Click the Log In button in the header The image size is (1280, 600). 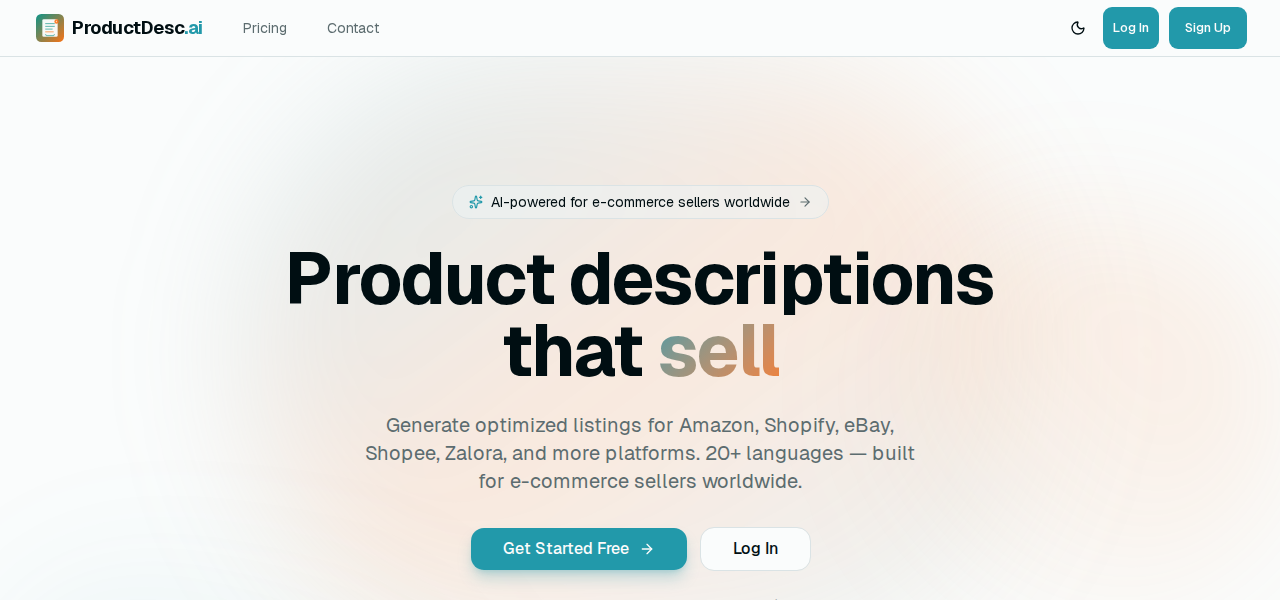[x=1131, y=27]
